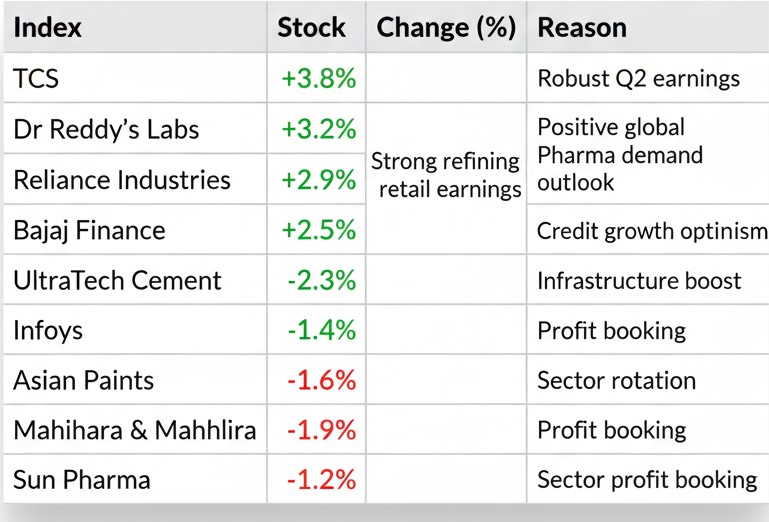The width and height of the screenshot is (769, 522).
Task: Click the Reliance Industries cell
Action: (x=122, y=180)
